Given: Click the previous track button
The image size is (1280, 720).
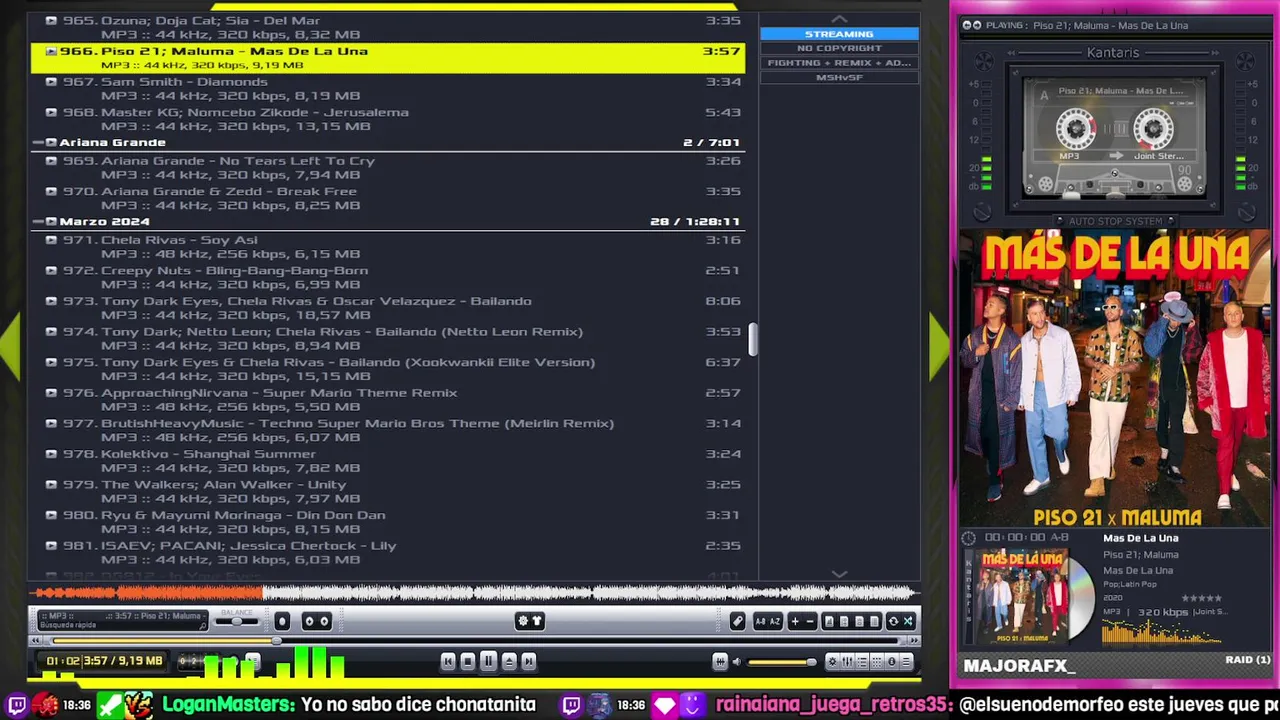Looking at the screenshot, I should (448, 661).
